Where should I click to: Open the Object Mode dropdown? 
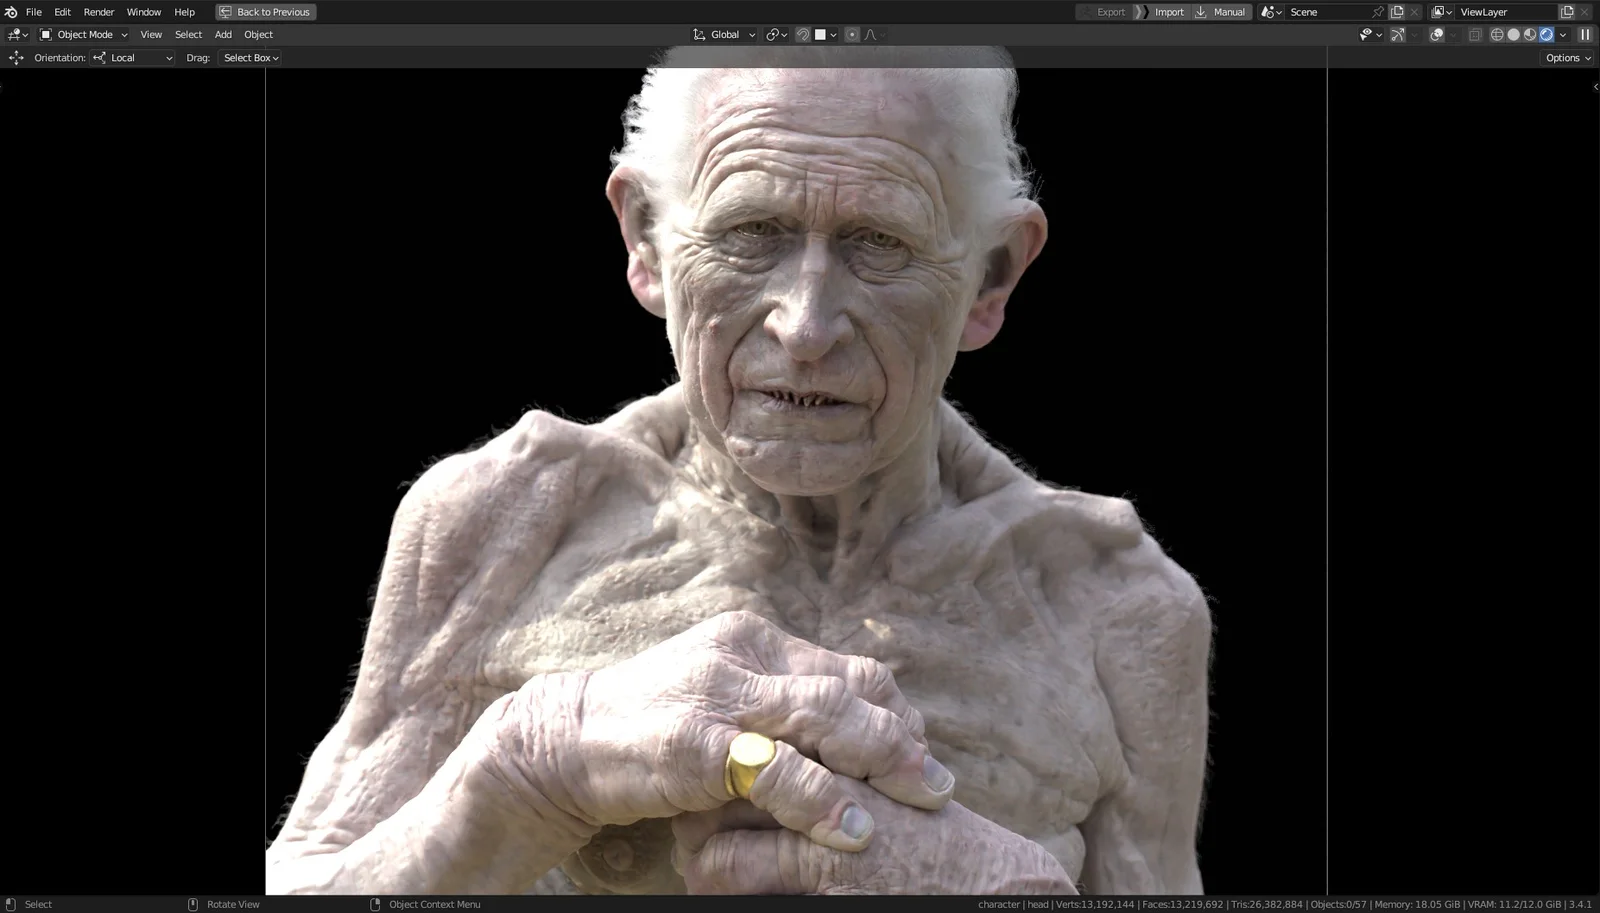[85, 34]
